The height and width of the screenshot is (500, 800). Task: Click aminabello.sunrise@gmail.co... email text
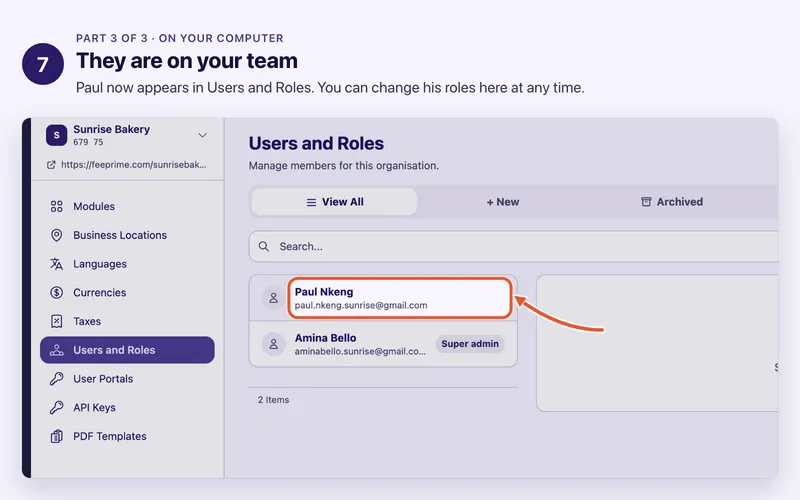(x=360, y=352)
